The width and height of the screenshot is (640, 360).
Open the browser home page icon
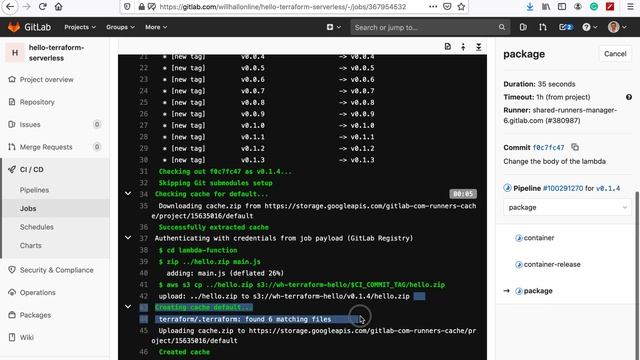coord(58,7)
